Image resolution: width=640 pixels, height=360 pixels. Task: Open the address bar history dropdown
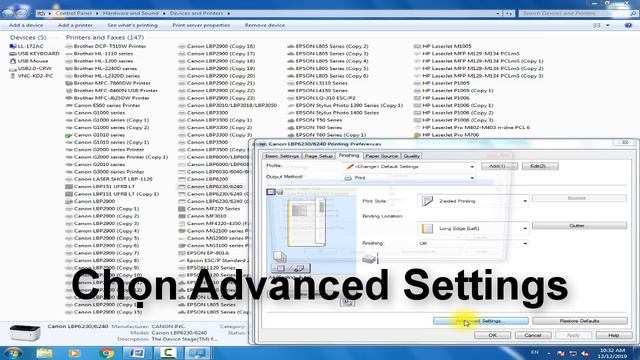[x=498, y=13]
